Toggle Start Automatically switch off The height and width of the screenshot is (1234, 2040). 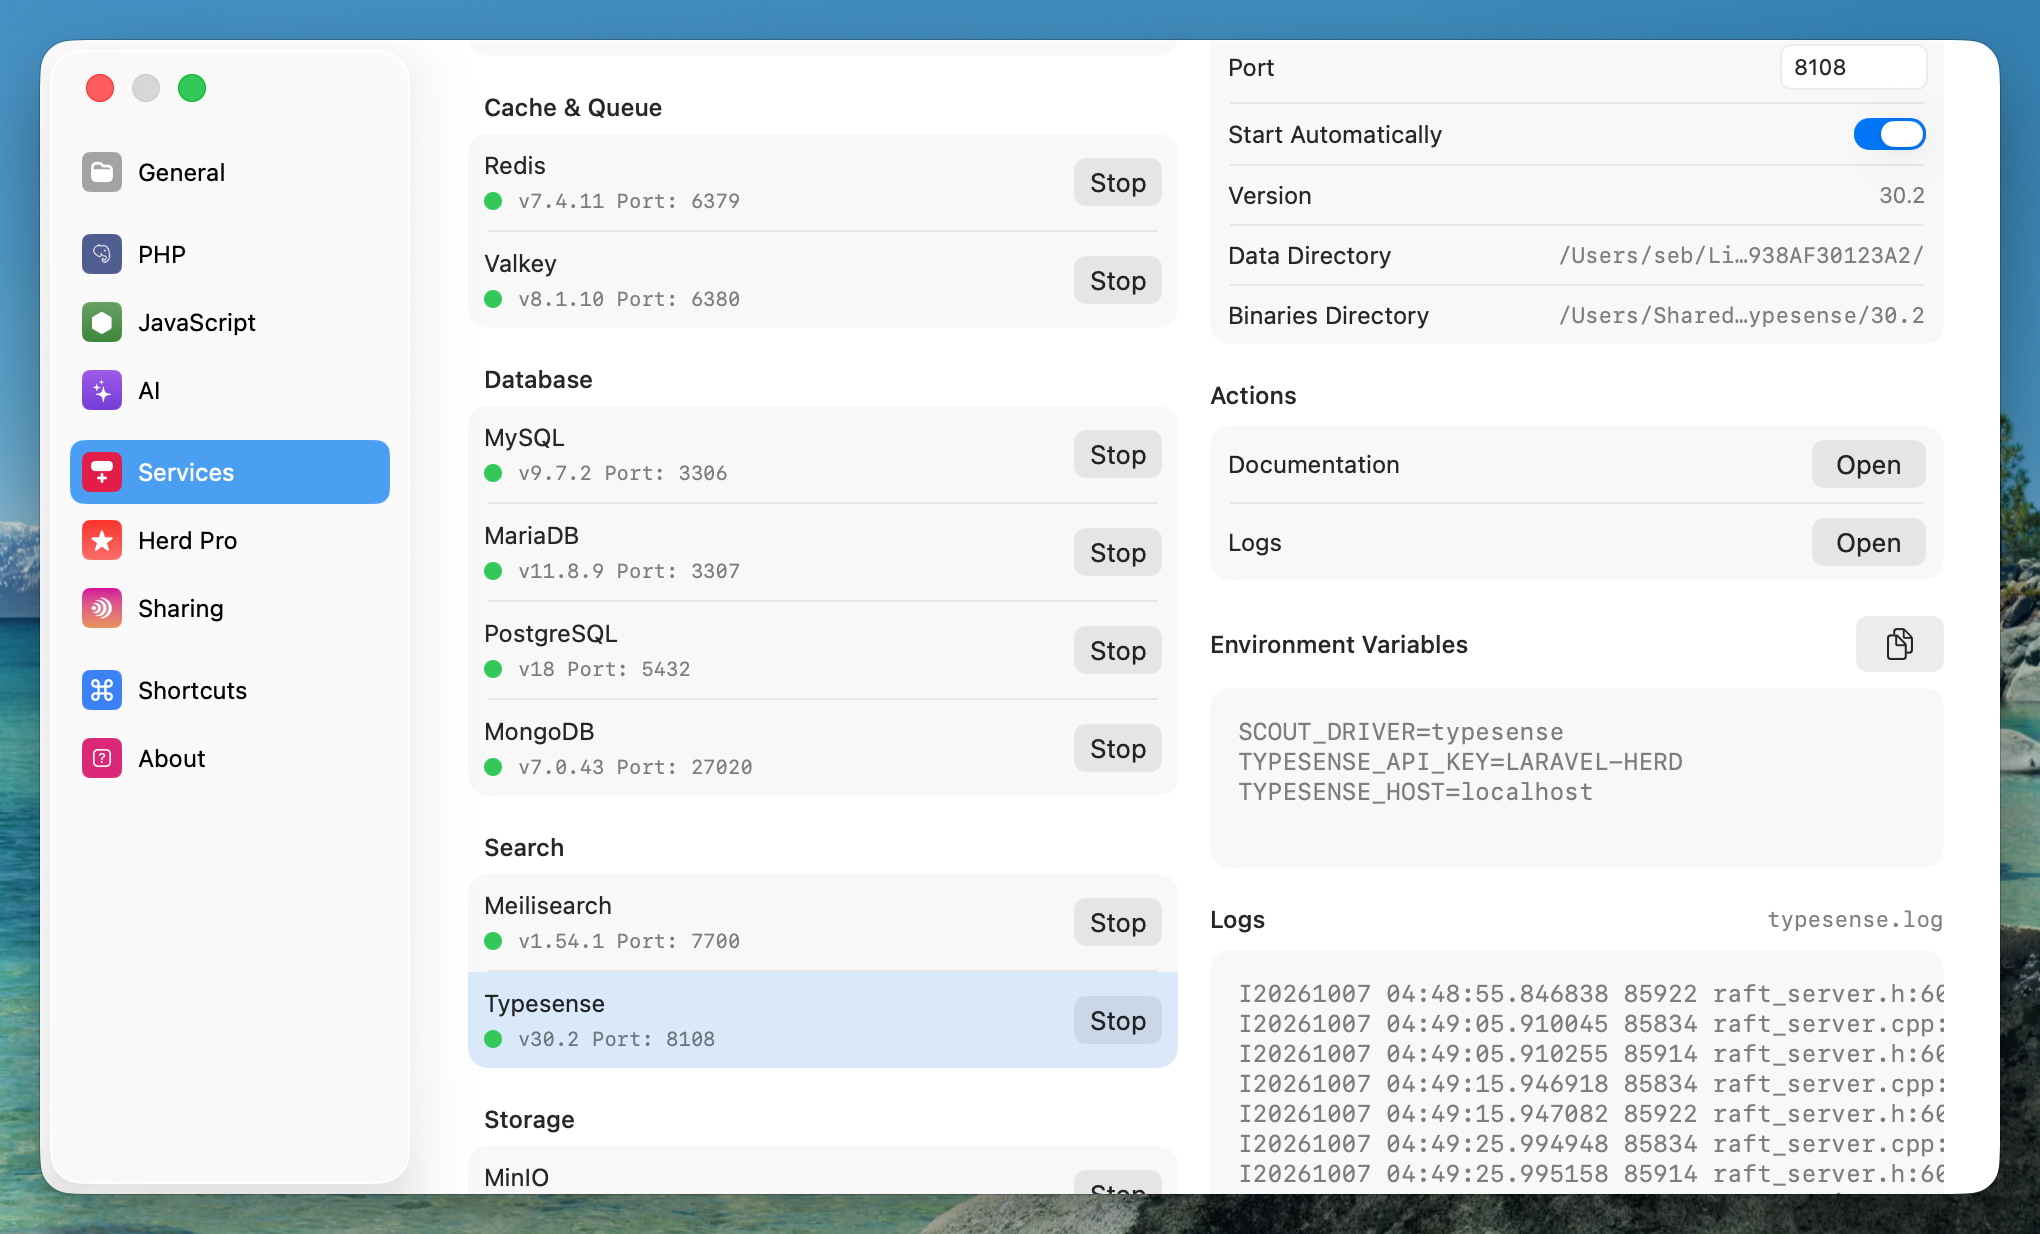tap(1889, 134)
